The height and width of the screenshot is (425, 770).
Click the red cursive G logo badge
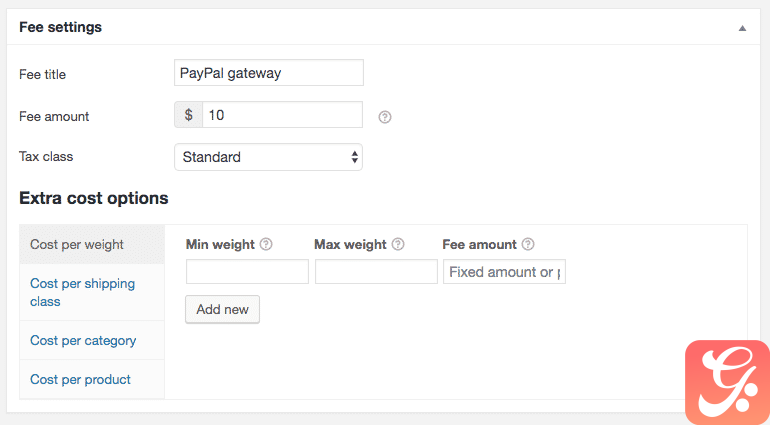point(727,382)
